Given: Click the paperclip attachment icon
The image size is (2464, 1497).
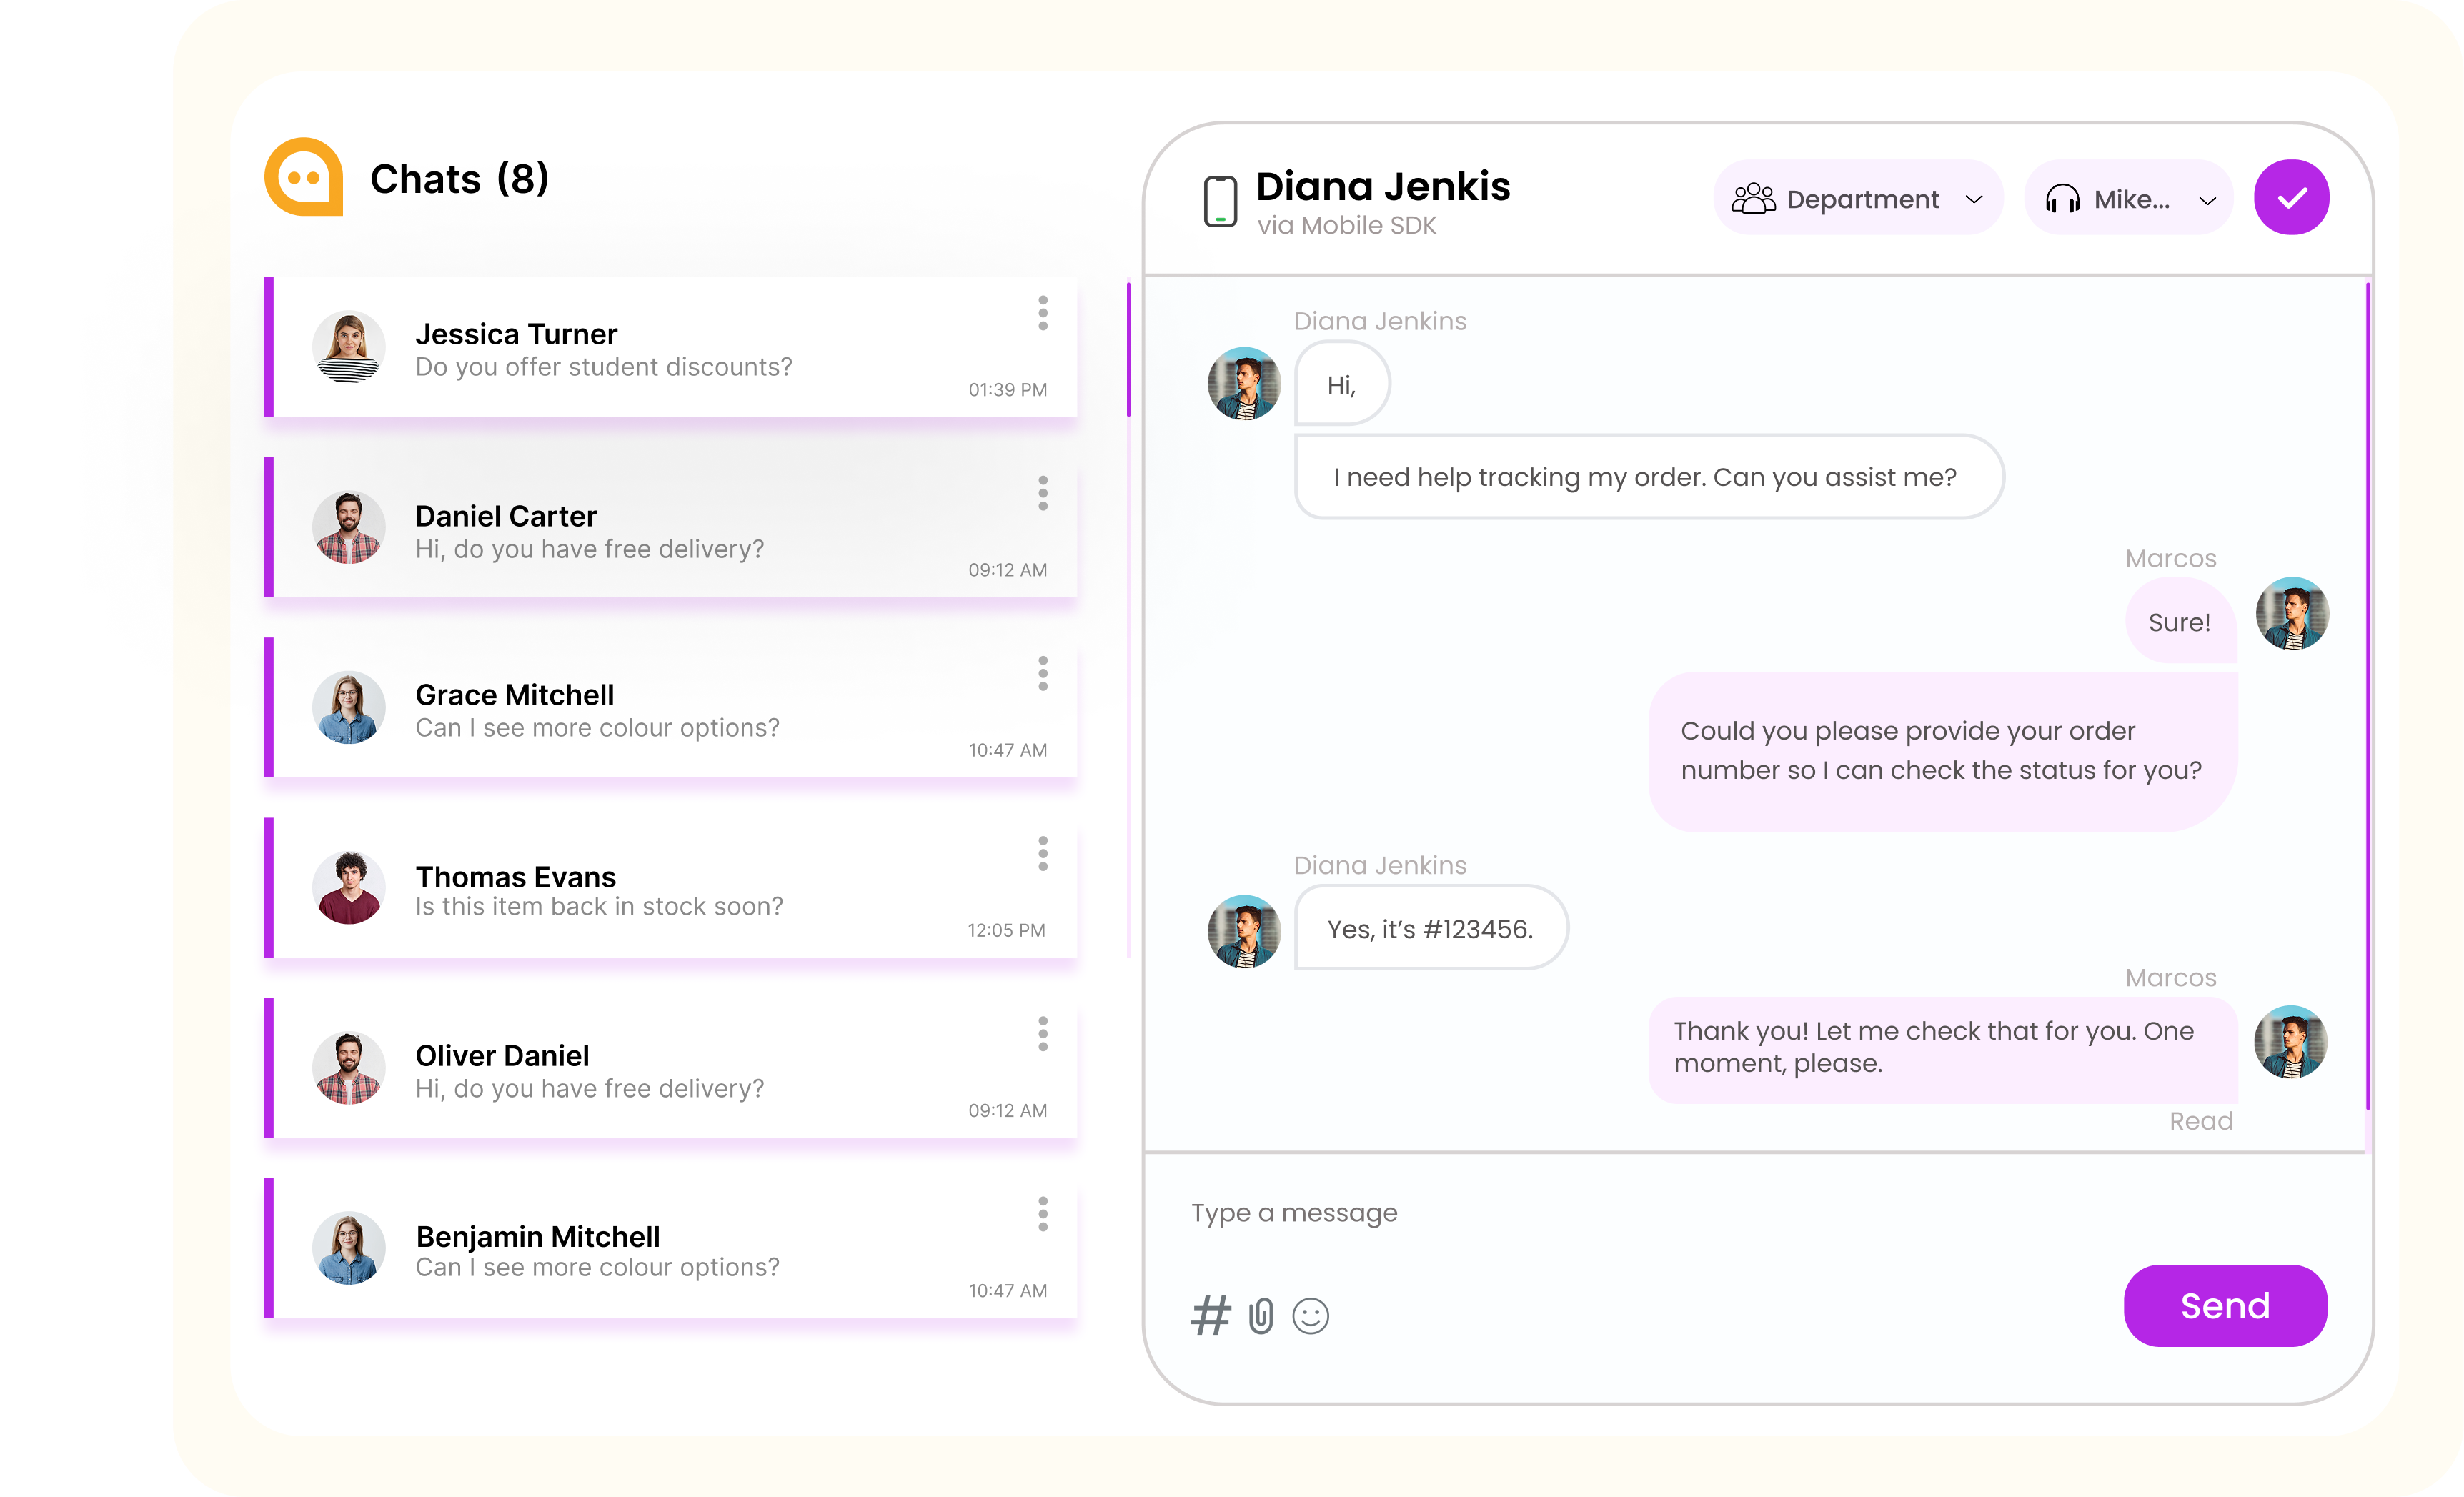Looking at the screenshot, I should tap(1261, 1315).
